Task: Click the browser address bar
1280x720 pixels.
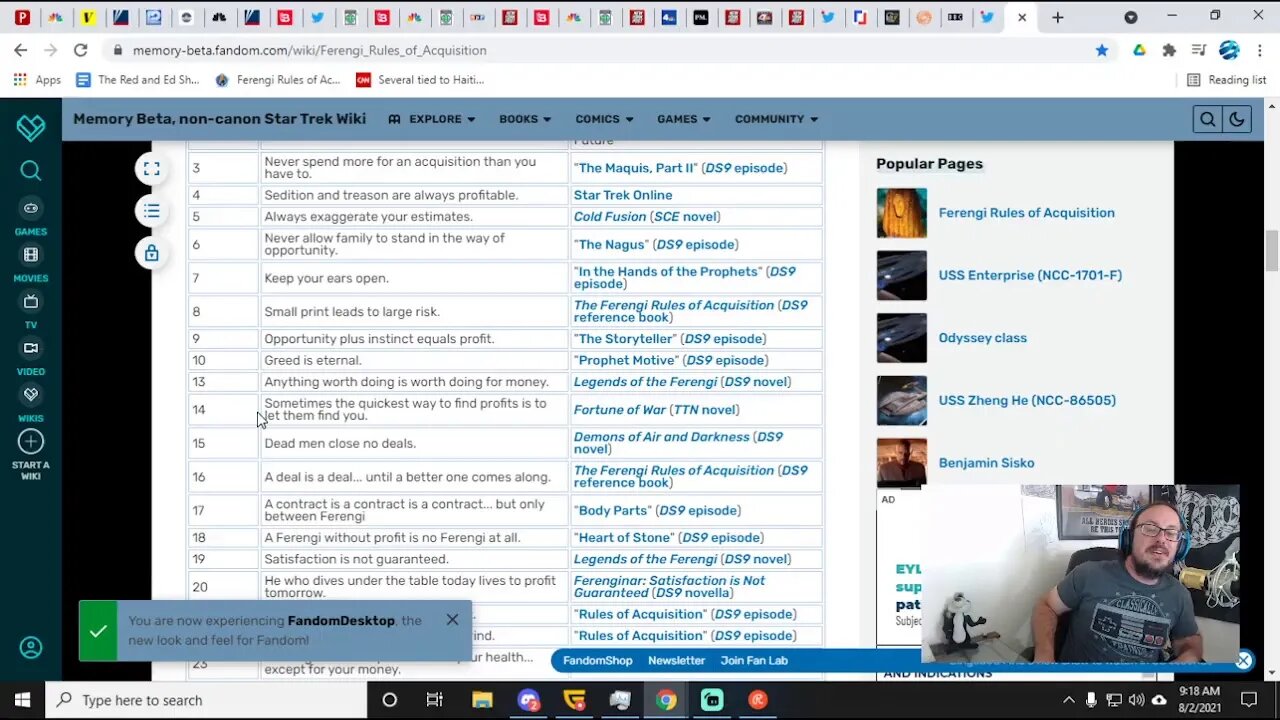Action: pyautogui.click(x=600, y=50)
